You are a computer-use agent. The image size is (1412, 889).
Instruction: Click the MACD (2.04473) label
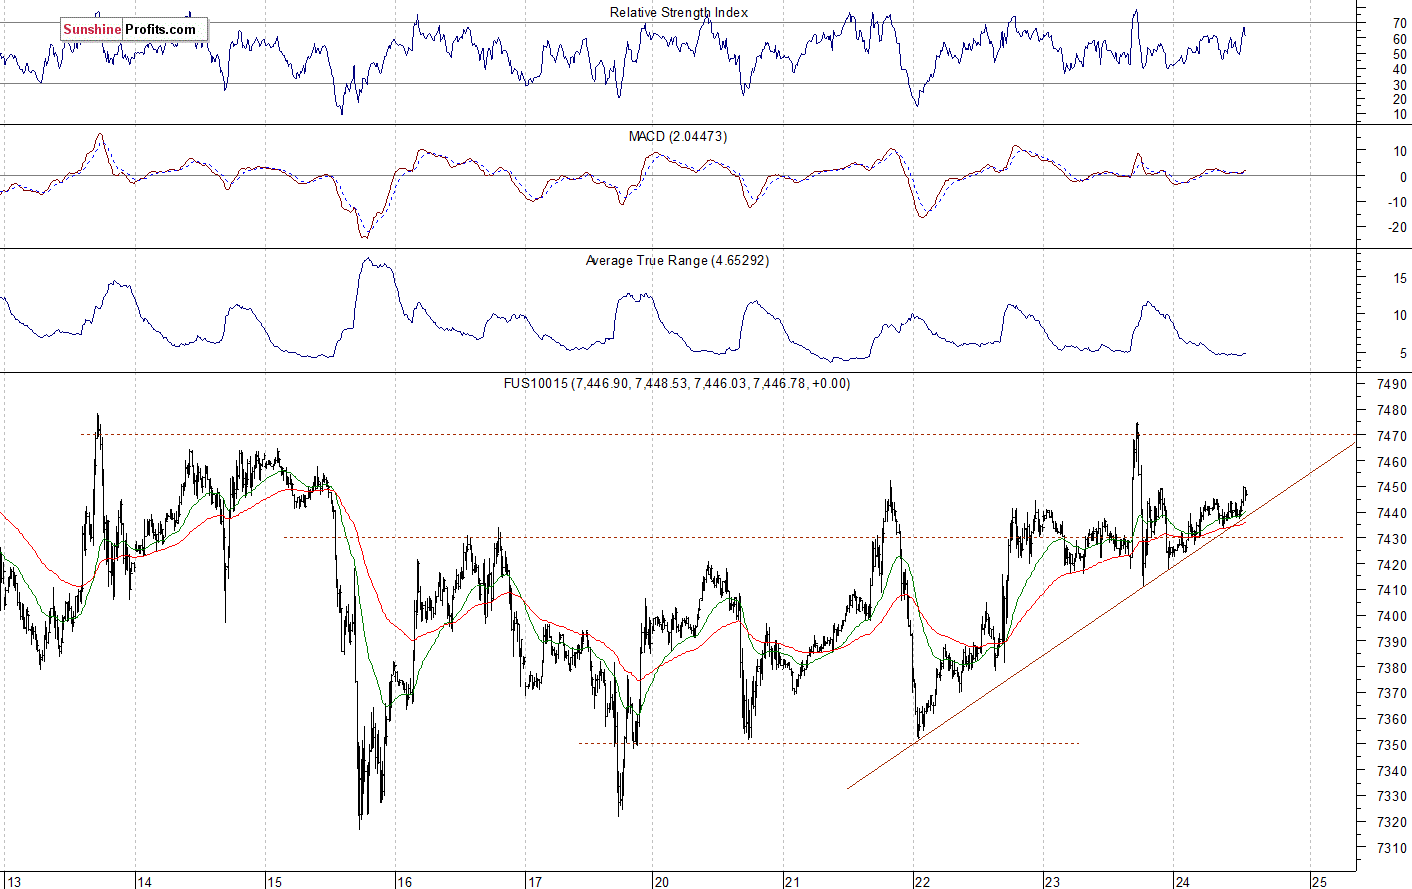point(678,136)
